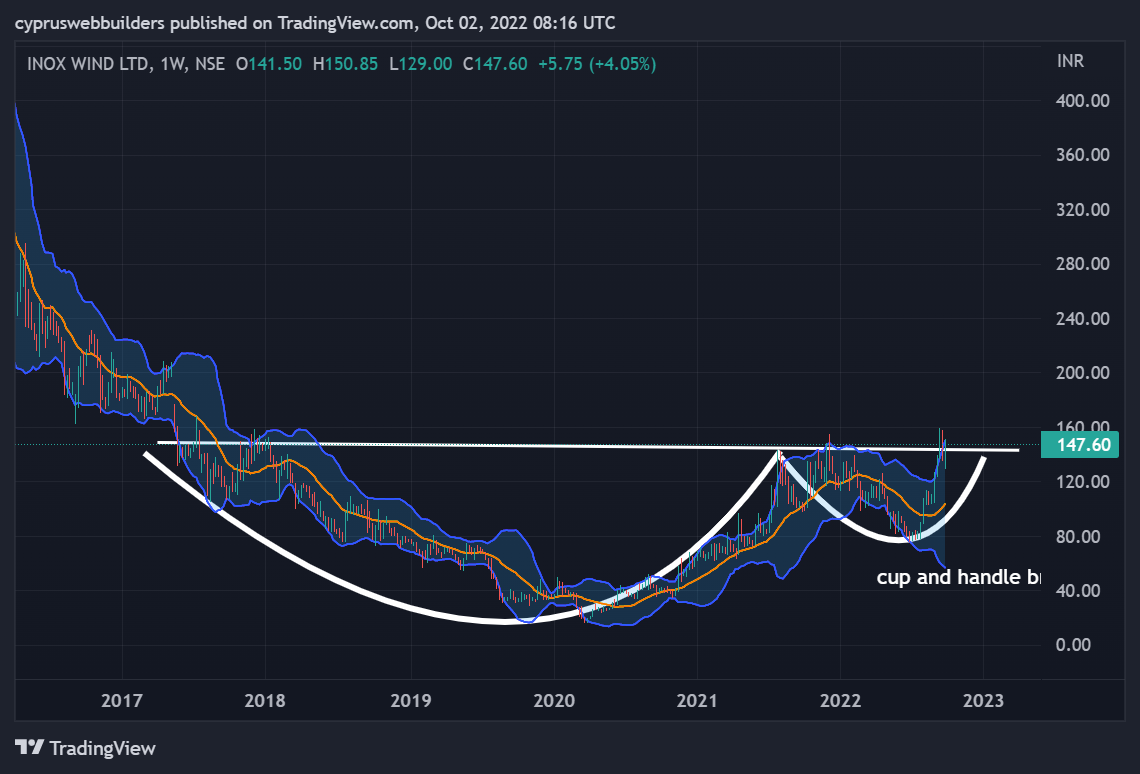Click the 2020 label on the time axis
1140x774 pixels.
(554, 701)
